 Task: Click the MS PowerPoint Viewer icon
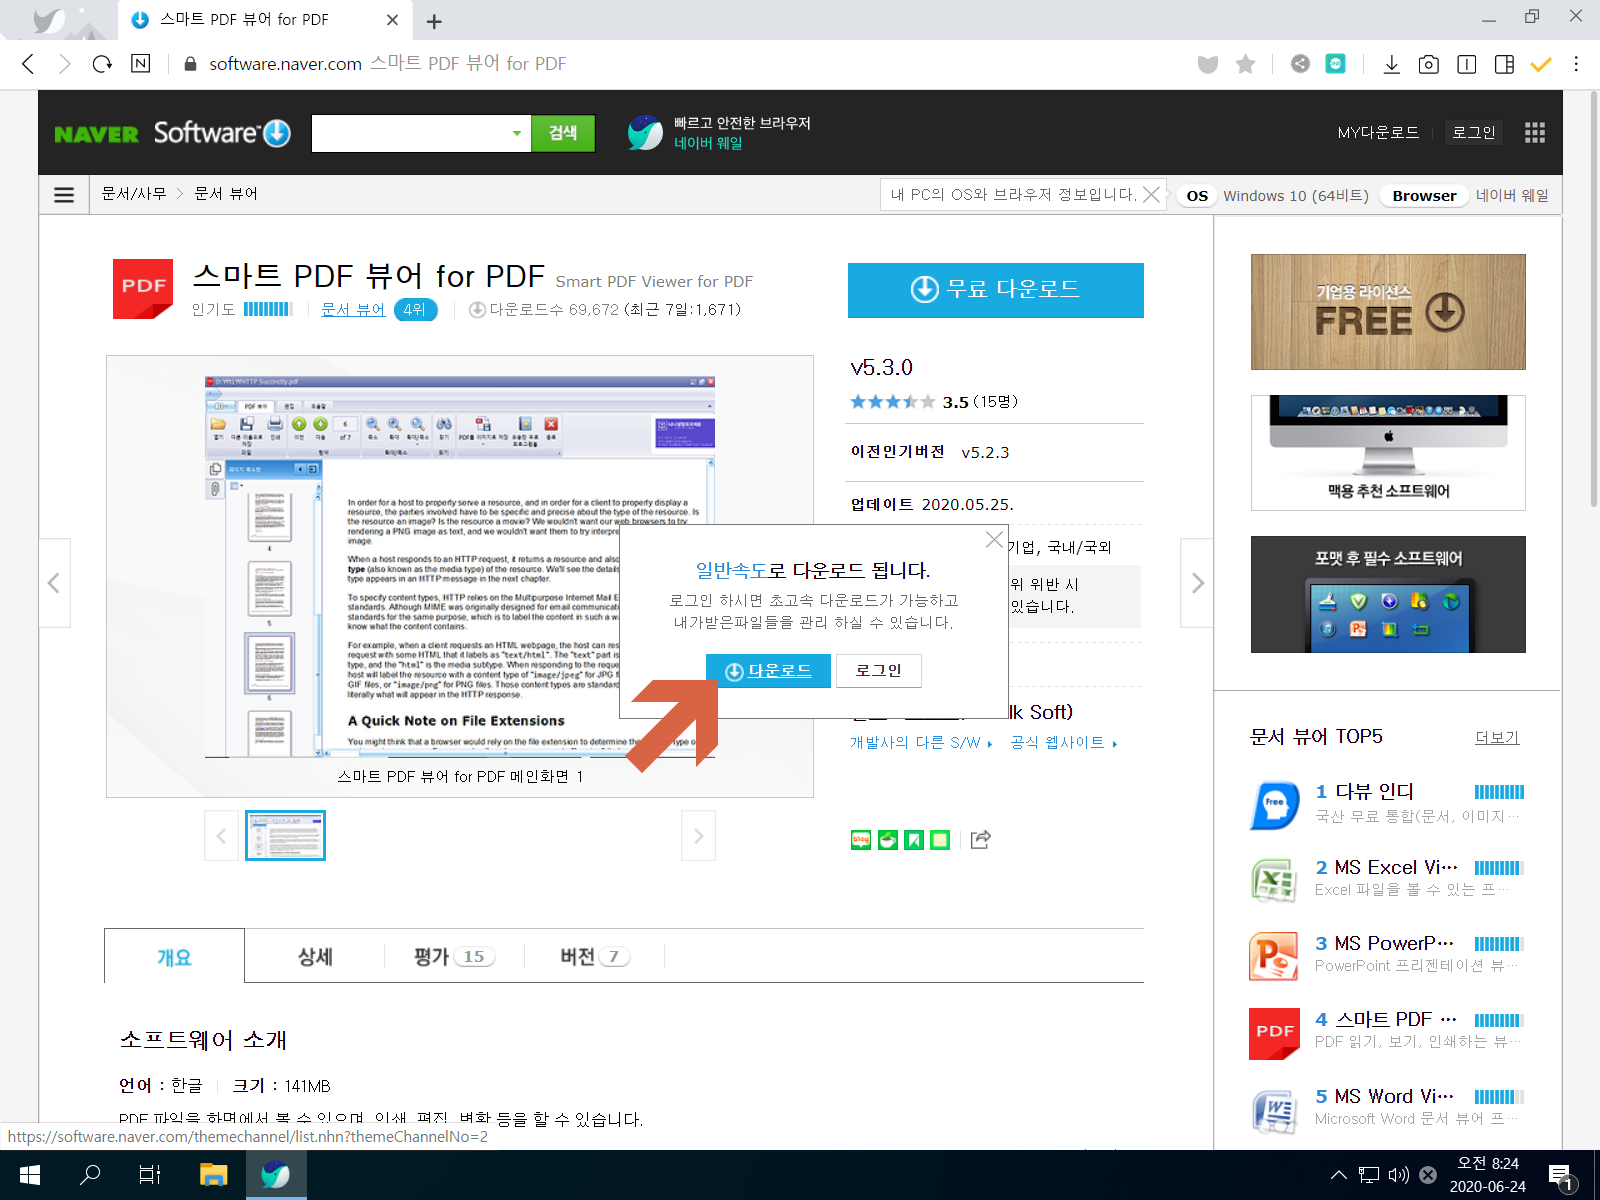pos(1275,957)
